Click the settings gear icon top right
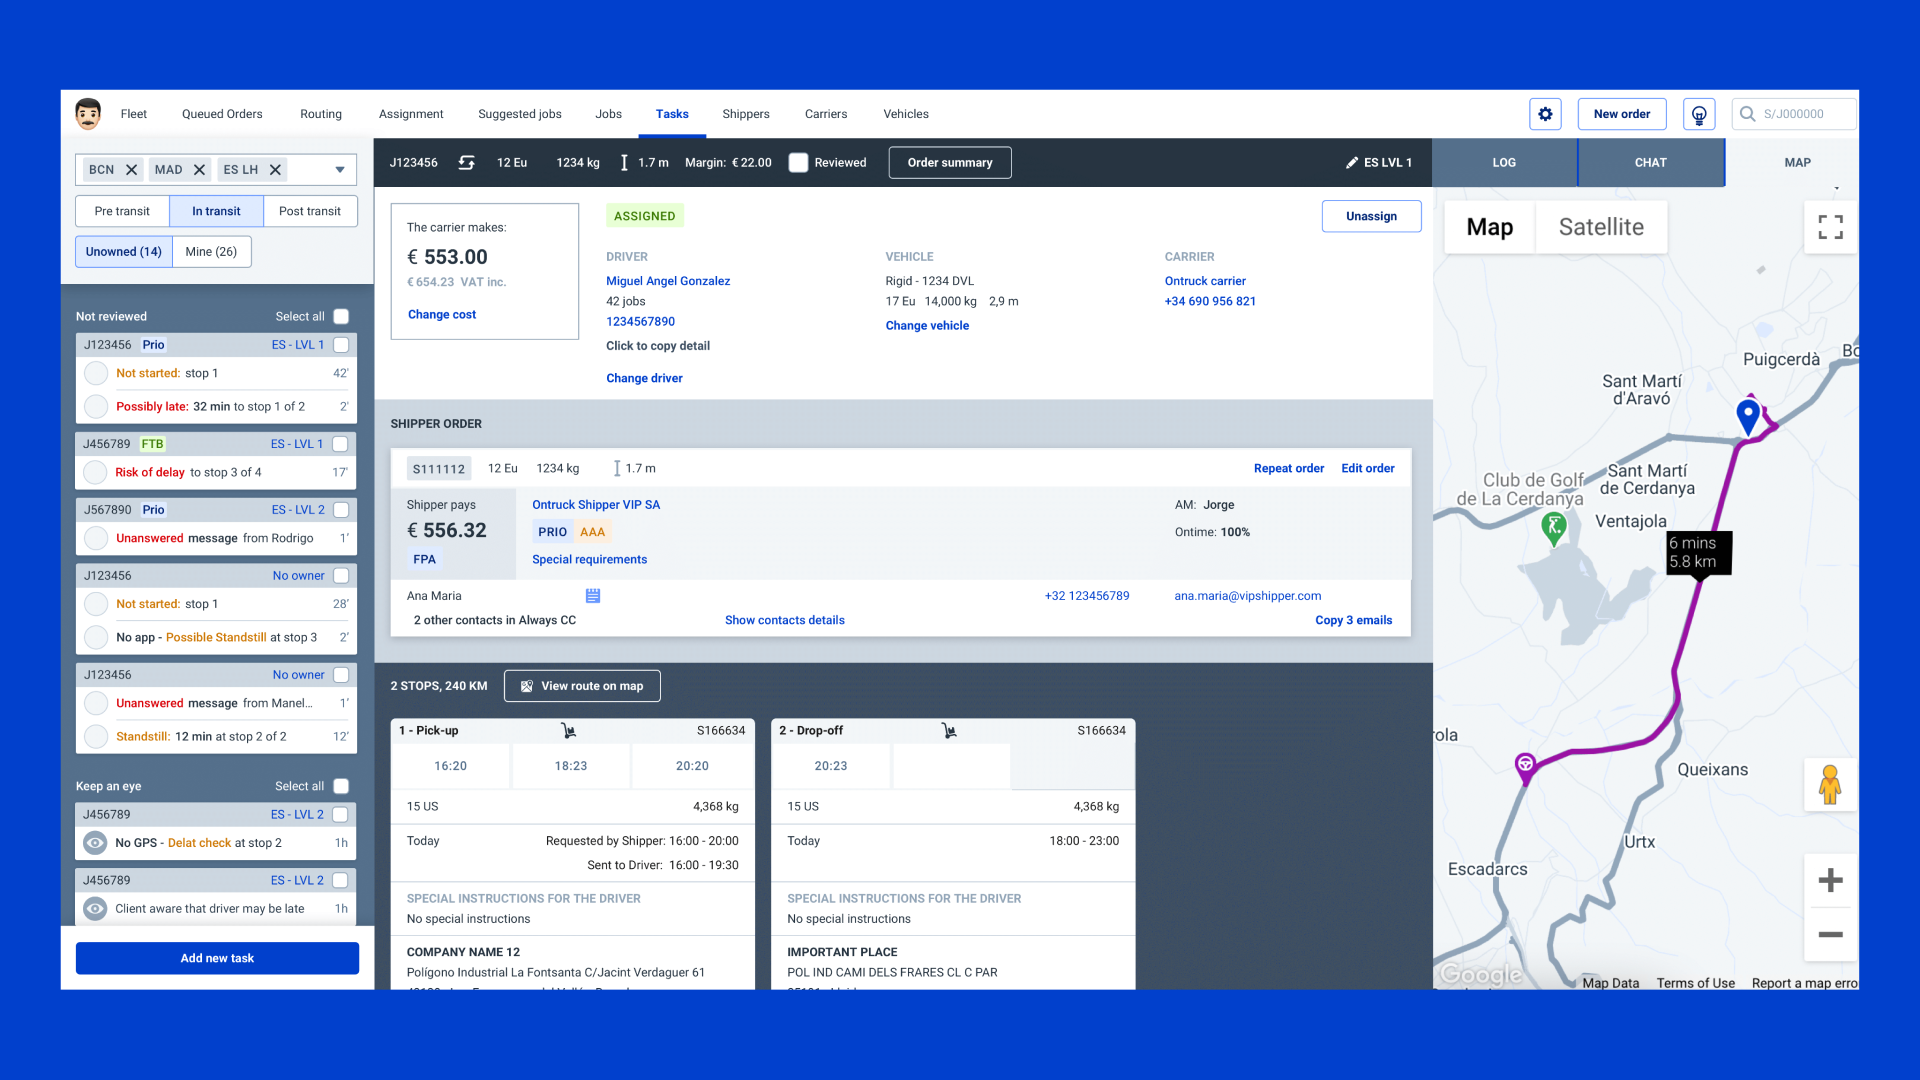Screen dimensions: 1920x1080 pos(1545,113)
